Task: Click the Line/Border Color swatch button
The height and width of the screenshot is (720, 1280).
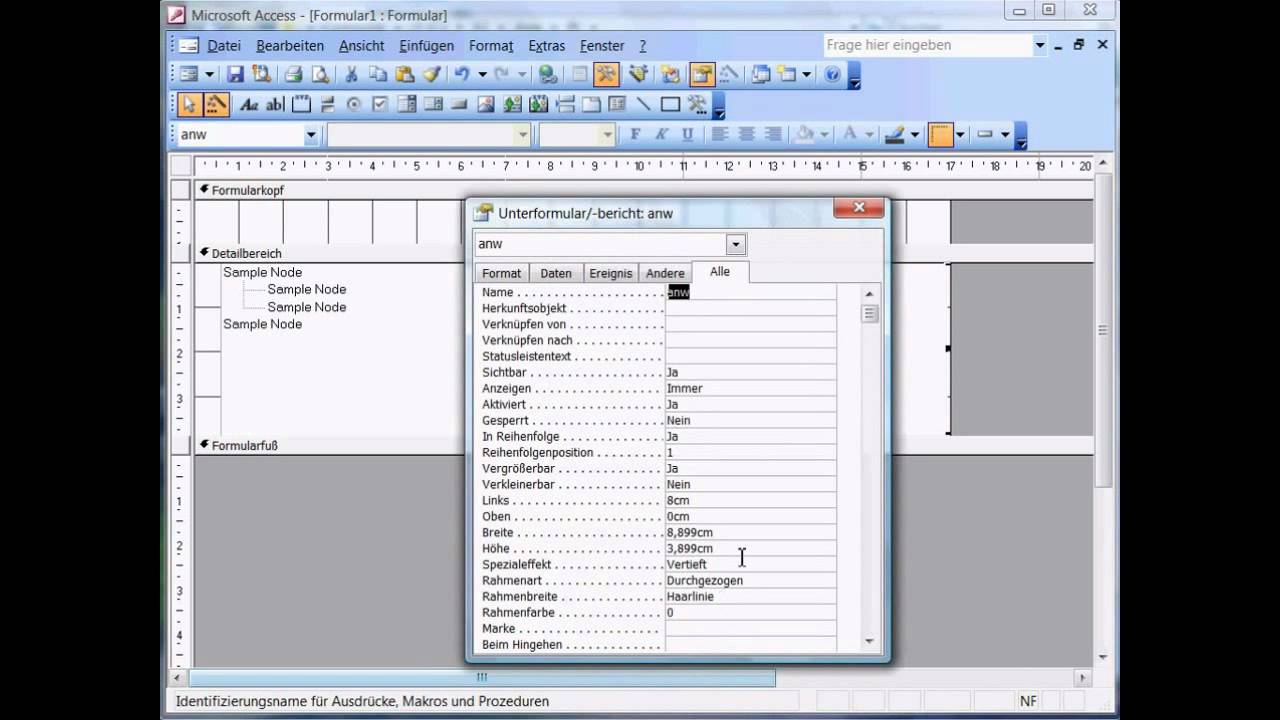Action: point(895,135)
